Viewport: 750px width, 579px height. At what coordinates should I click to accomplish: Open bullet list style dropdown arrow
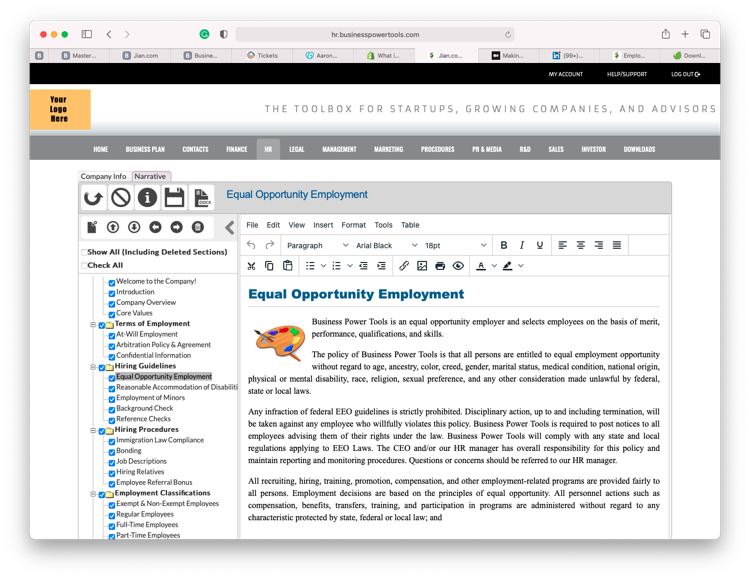(323, 266)
